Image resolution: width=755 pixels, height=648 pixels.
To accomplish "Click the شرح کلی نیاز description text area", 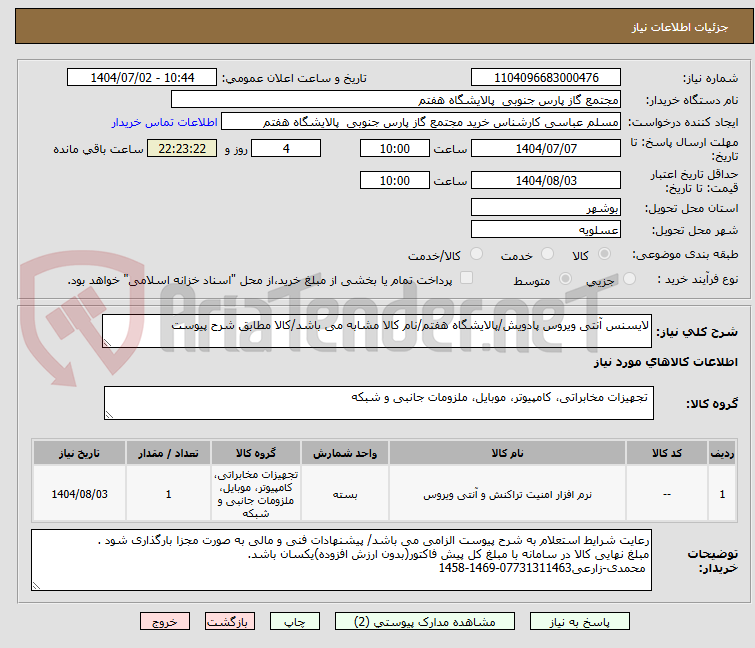I will point(378,332).
